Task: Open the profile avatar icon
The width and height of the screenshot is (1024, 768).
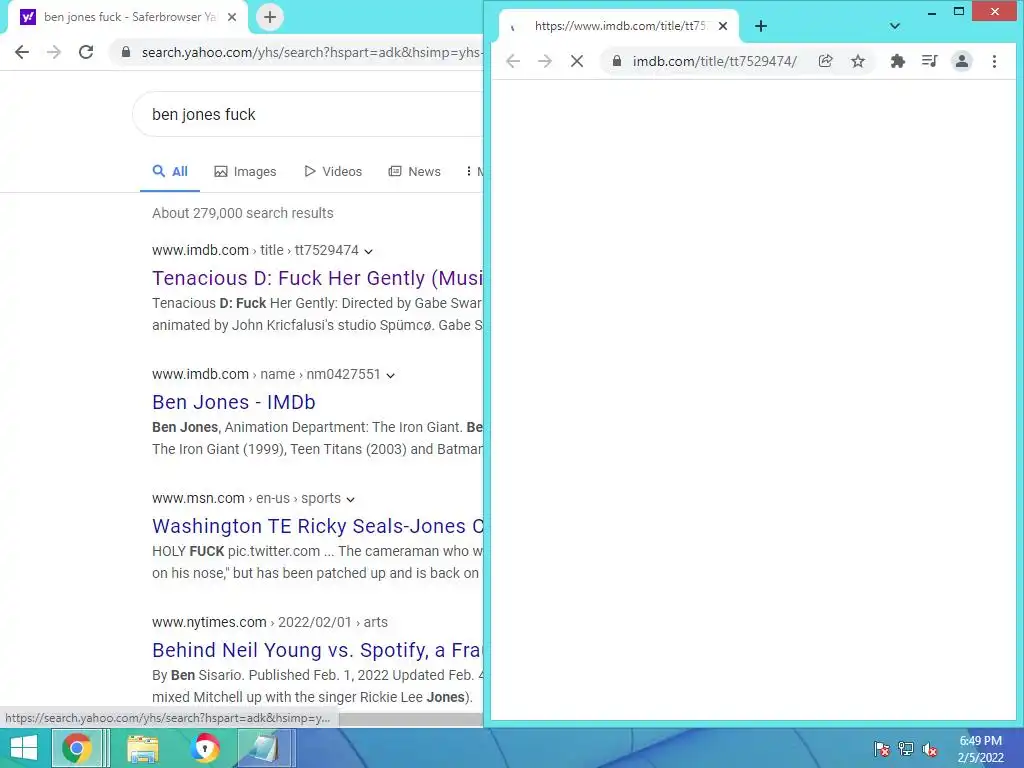Action: pos(962,61)
